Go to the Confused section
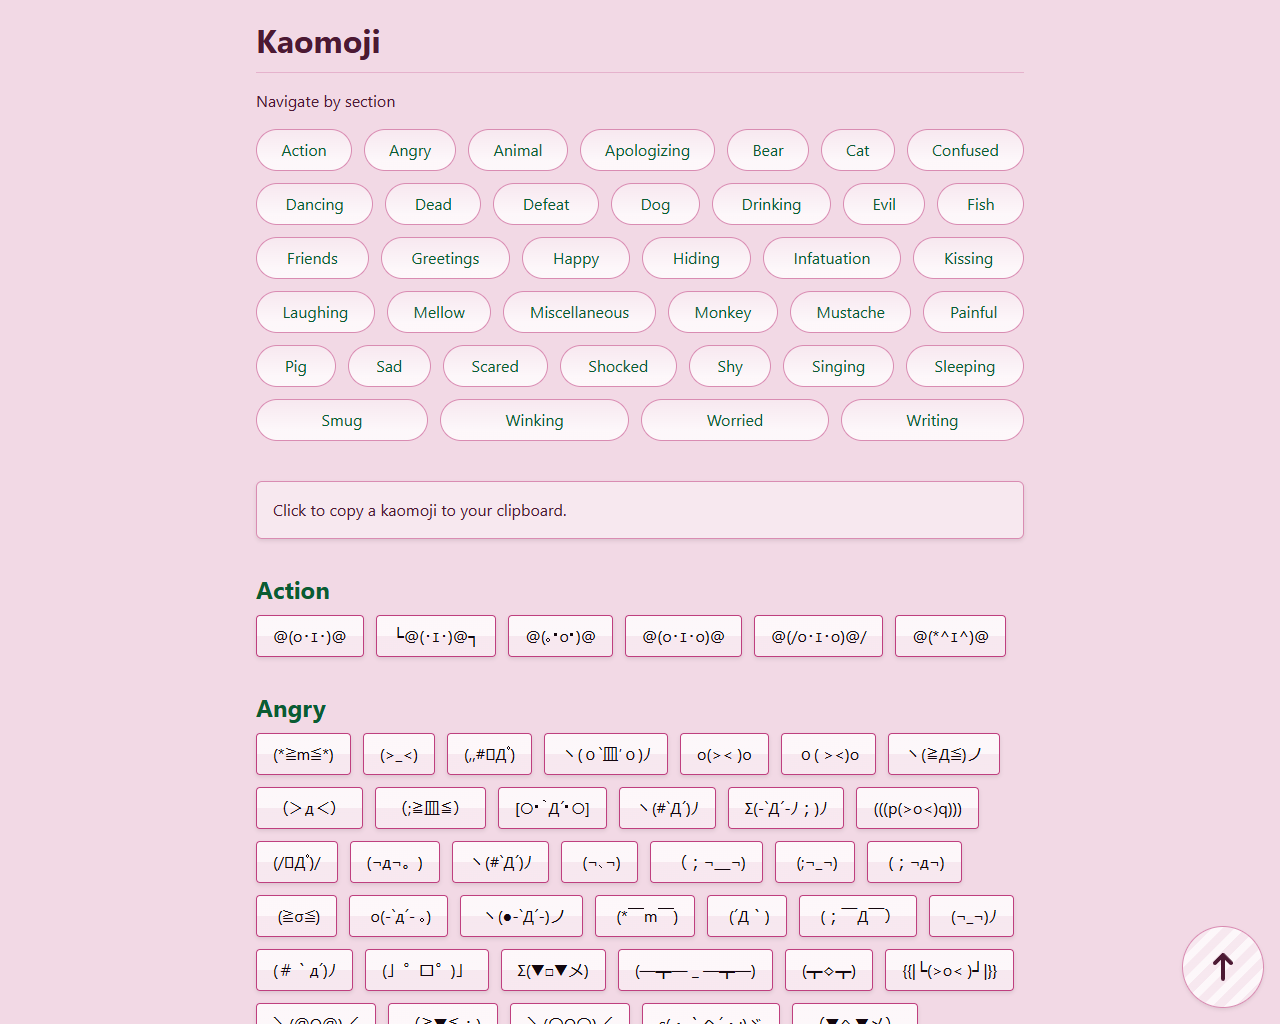 pyautogui.click(x=965, y=150)
